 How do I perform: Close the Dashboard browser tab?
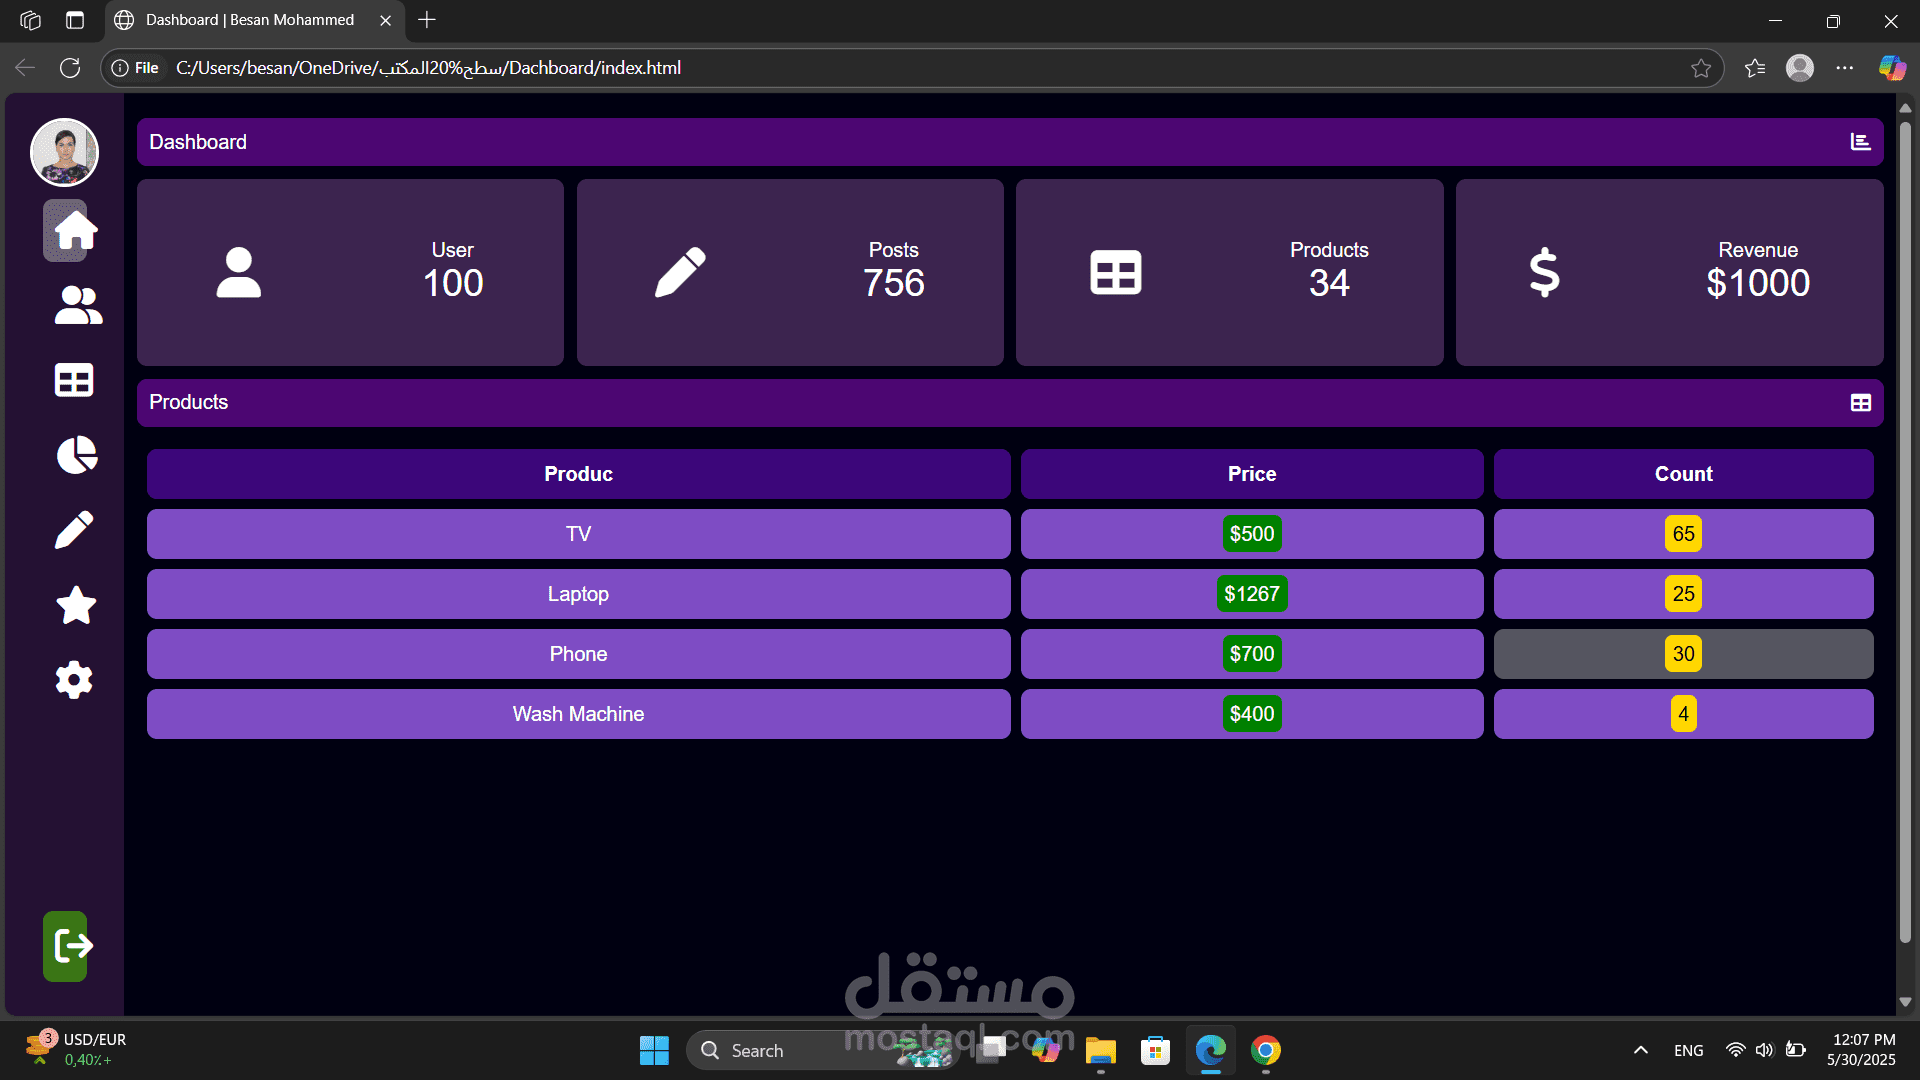385,20
